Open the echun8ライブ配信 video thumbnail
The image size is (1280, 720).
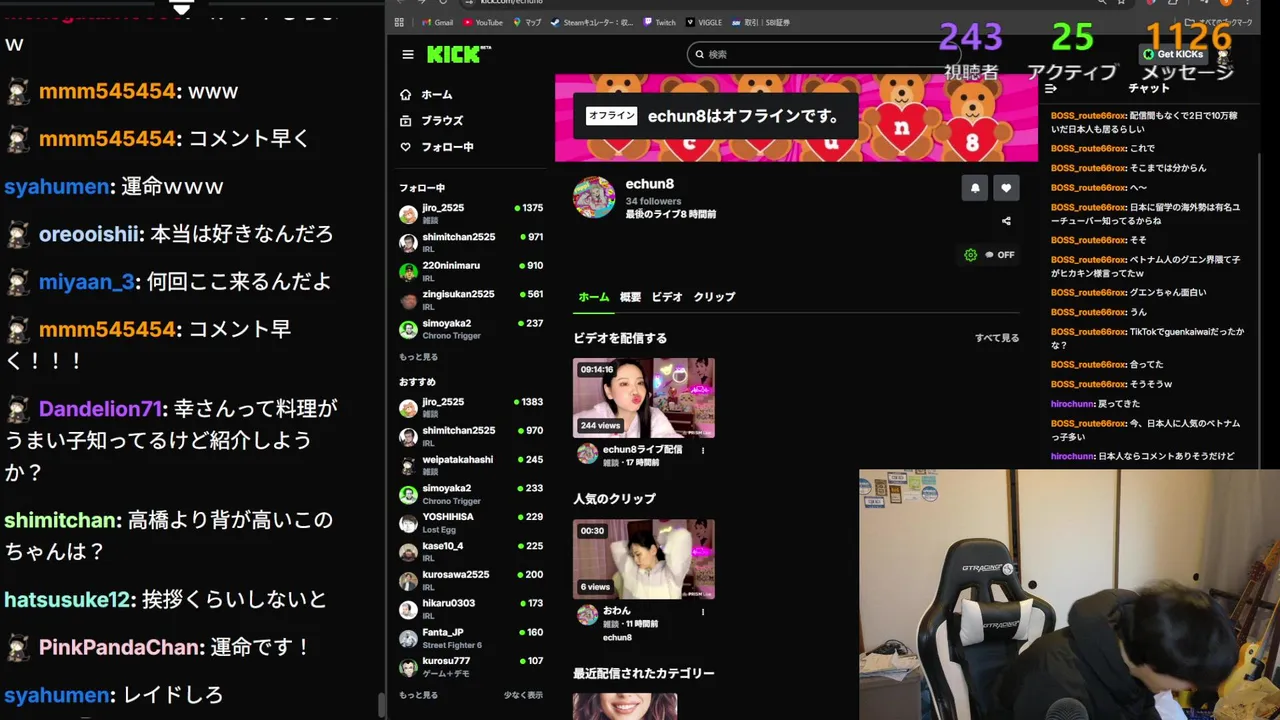pyautogui.click(x=644, y=398)
